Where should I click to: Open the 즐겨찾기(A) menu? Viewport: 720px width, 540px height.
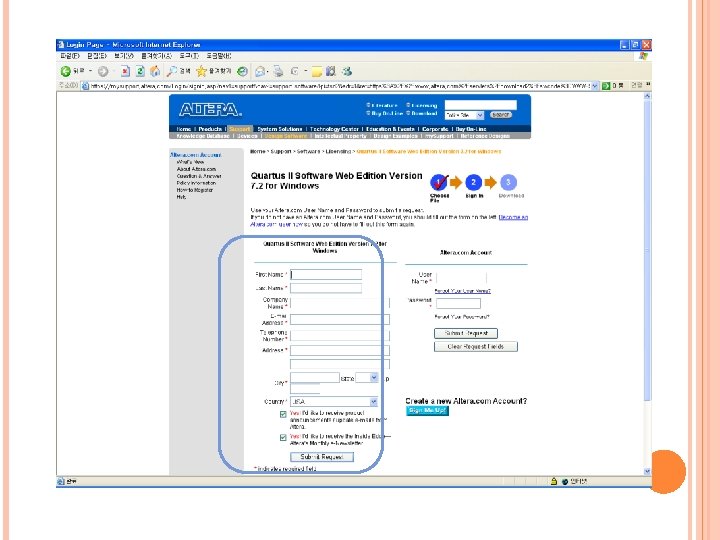156,56
